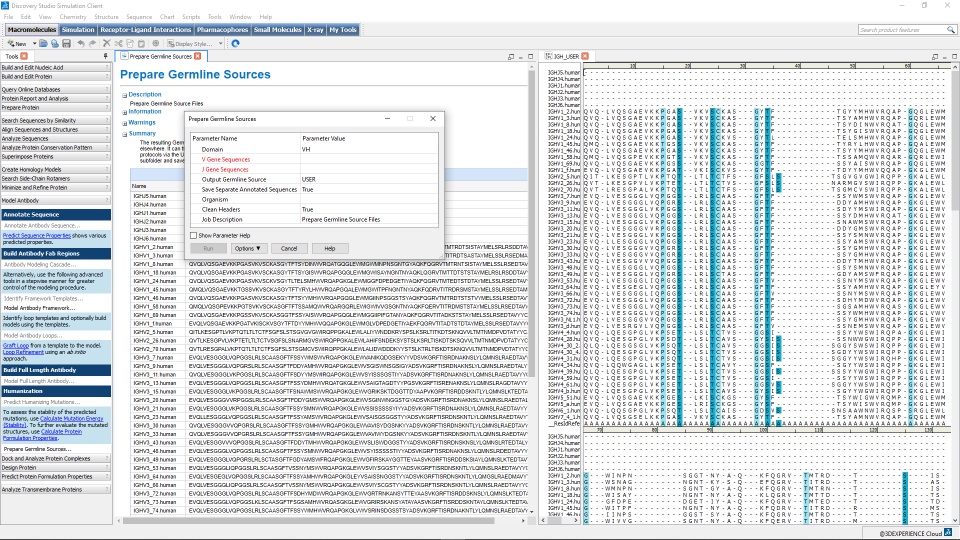Screen dimensions: 960x540
Task: Open the Calculate Mutation Energy link
Action: [71, 419]
